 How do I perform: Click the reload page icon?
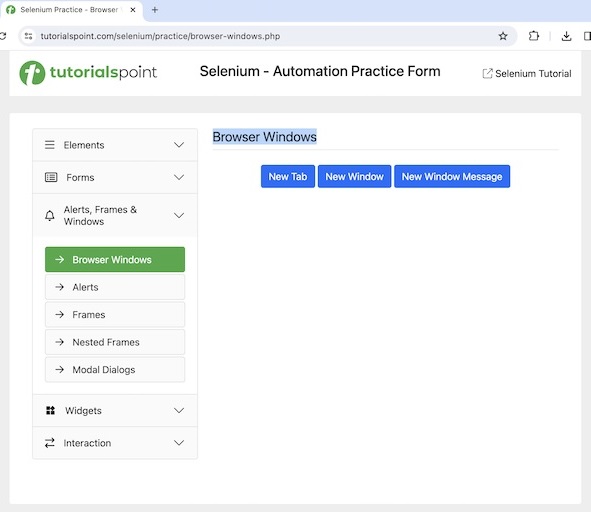tap(3, 36)
